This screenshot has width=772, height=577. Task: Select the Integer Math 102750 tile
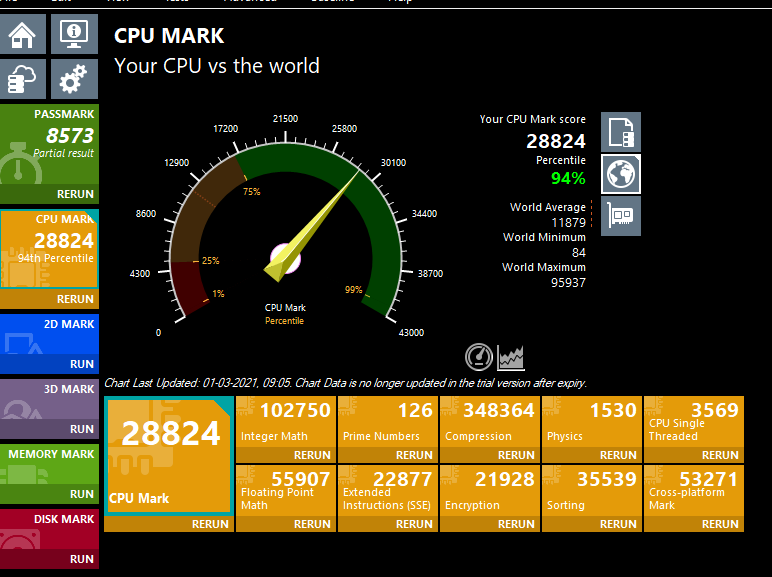point(286,422)
